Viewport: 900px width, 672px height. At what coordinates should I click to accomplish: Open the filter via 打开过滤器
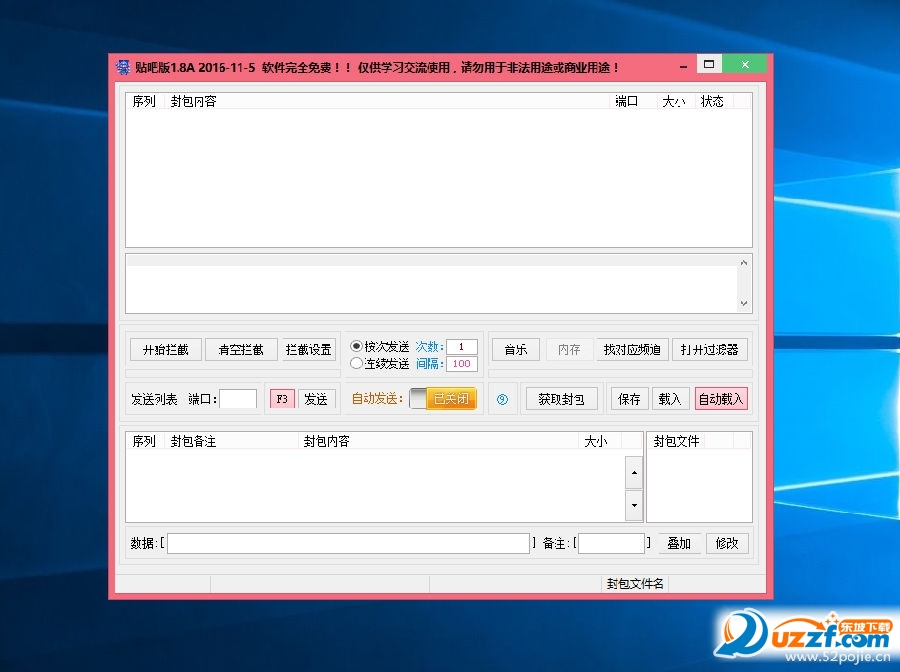click(x=710, y=349)
